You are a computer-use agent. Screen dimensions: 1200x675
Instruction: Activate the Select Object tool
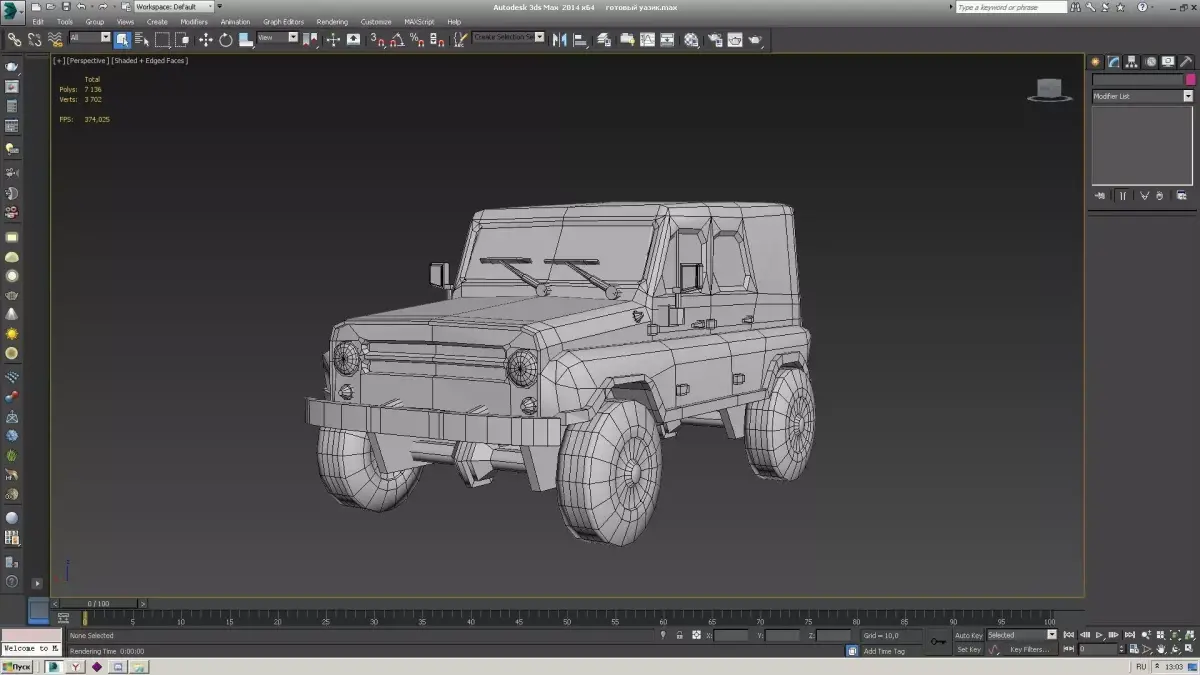[122, 39]
